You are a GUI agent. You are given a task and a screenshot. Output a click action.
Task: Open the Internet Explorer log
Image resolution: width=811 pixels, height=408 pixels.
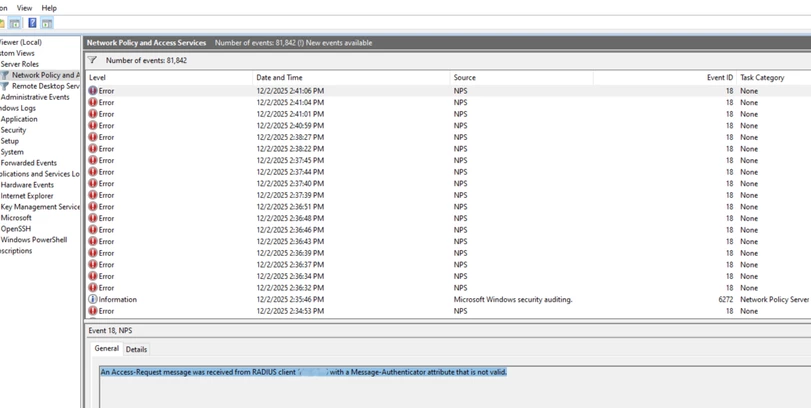coord(27,196)
